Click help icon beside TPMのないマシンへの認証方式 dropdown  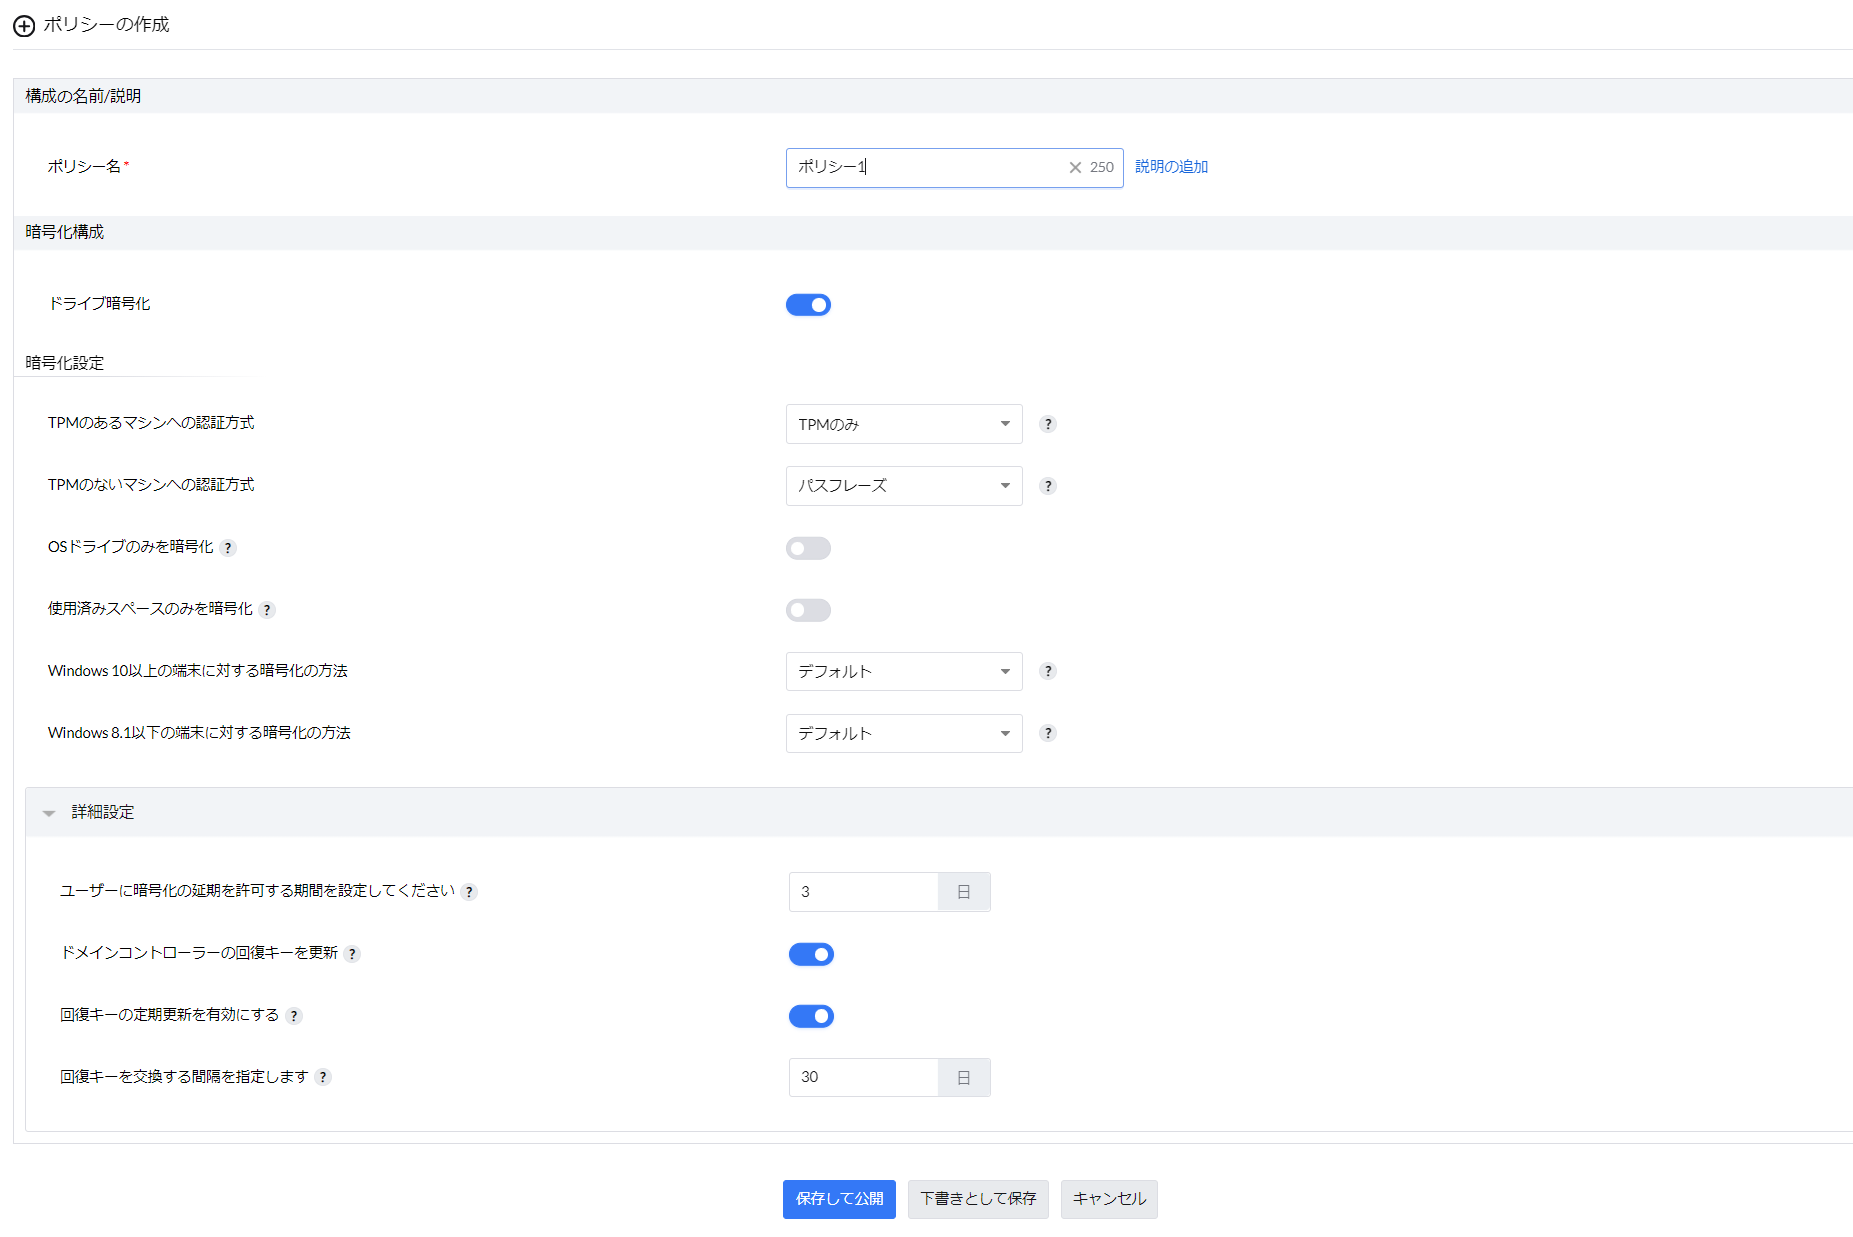click(x=1048, y=486)
